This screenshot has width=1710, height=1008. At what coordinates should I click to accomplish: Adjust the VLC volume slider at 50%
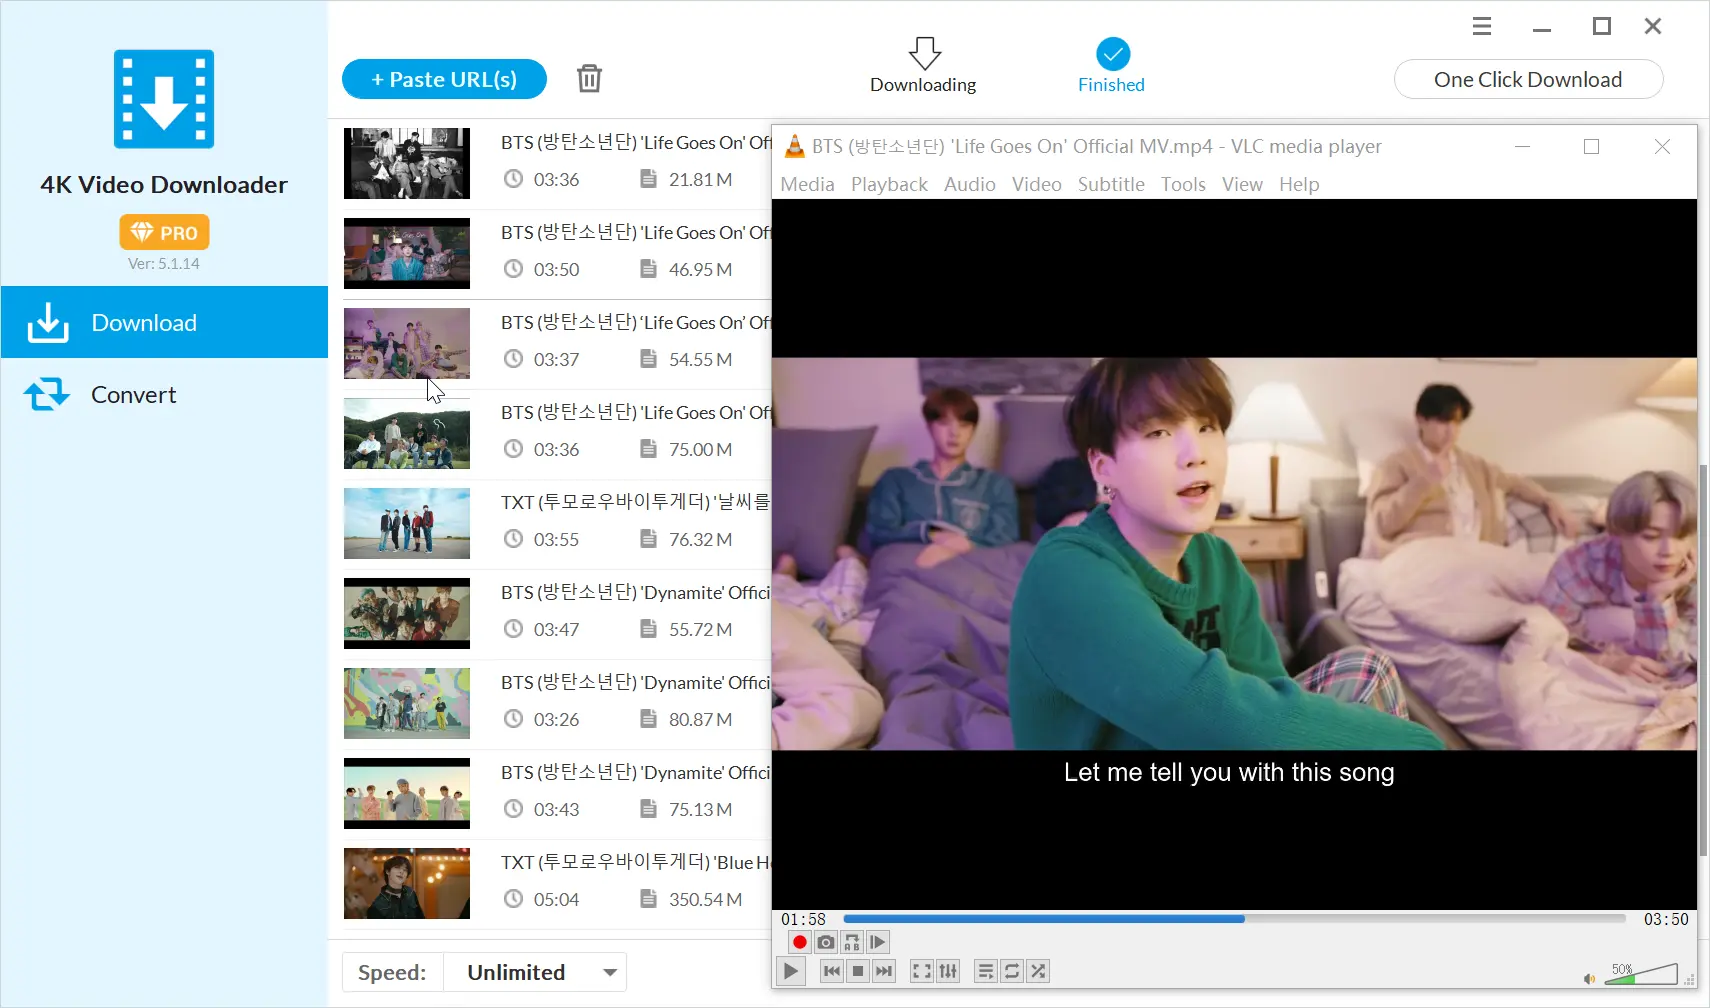pos(1641,974)
